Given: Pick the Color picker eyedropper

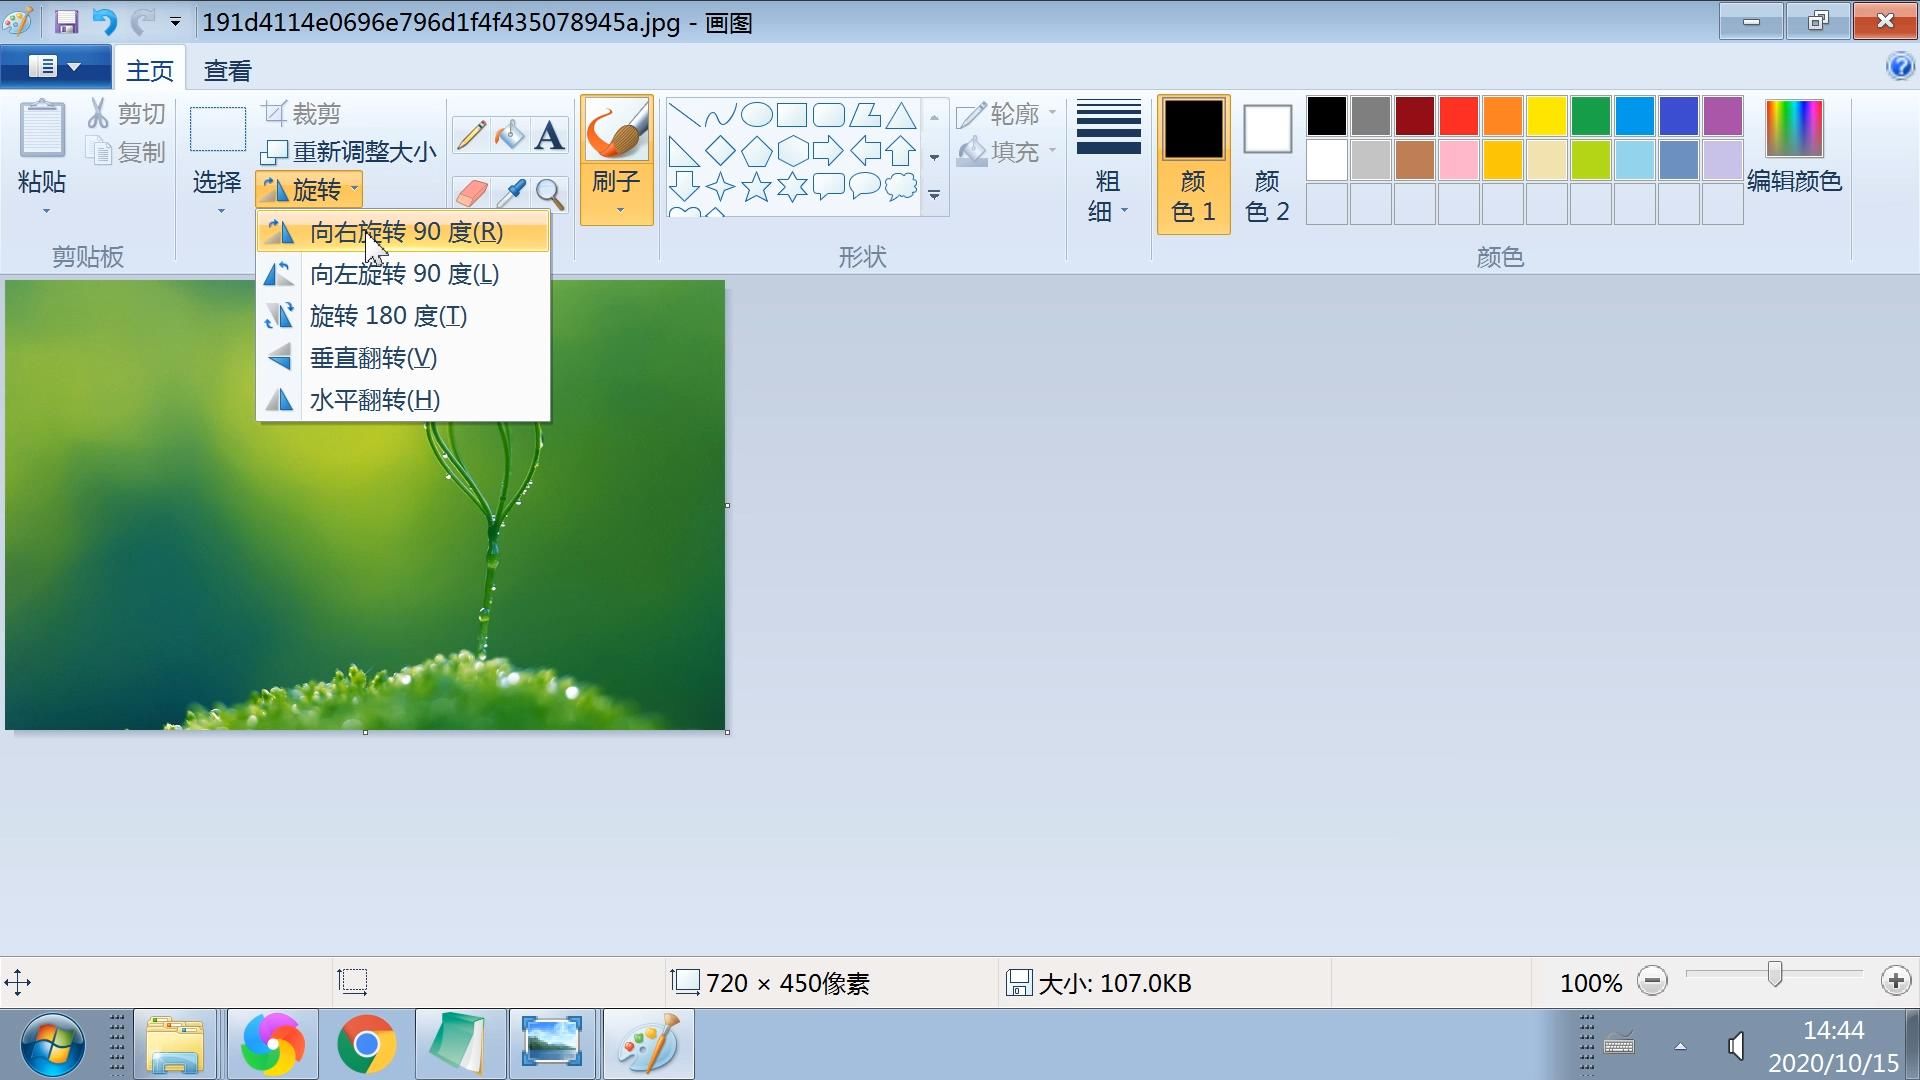Looking at the screenshot, I should pos(510,192).
